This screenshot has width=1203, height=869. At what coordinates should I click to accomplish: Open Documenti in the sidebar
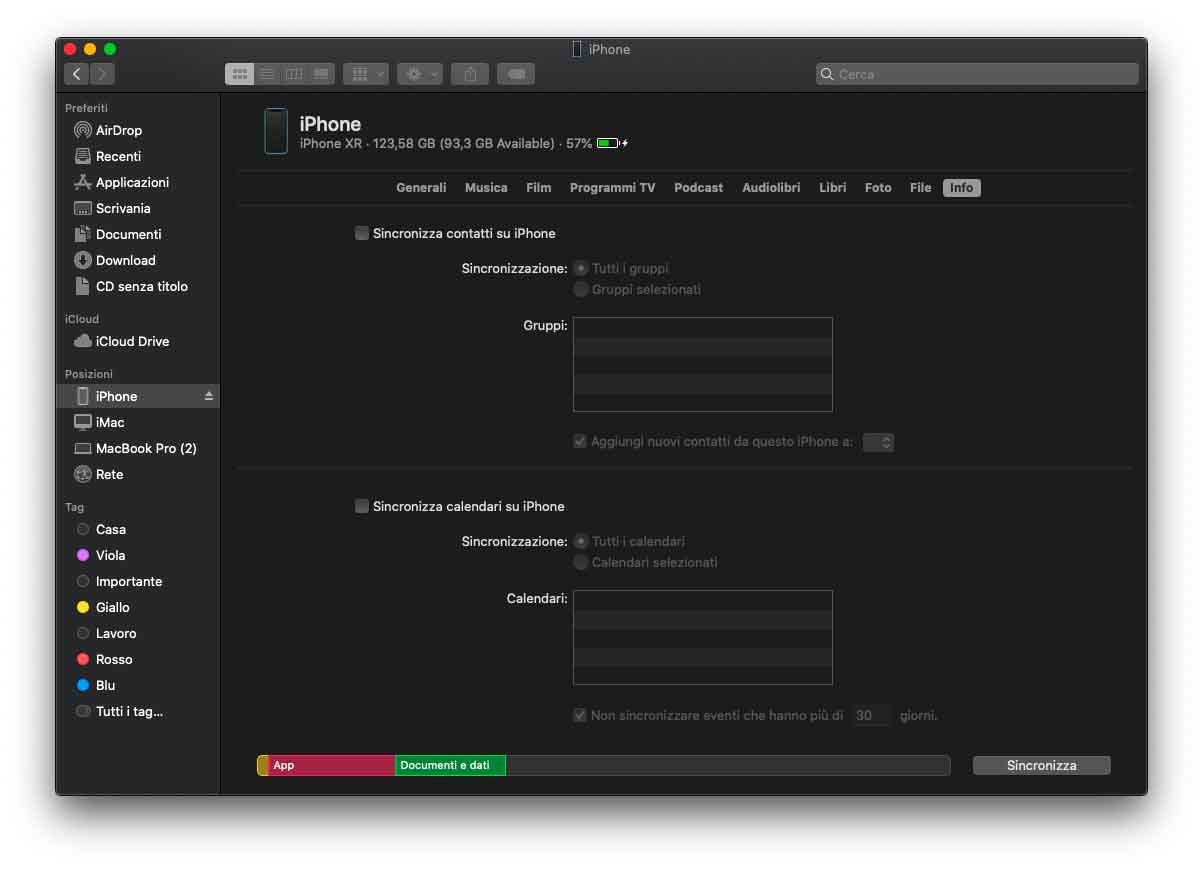(x=138, y=234)
